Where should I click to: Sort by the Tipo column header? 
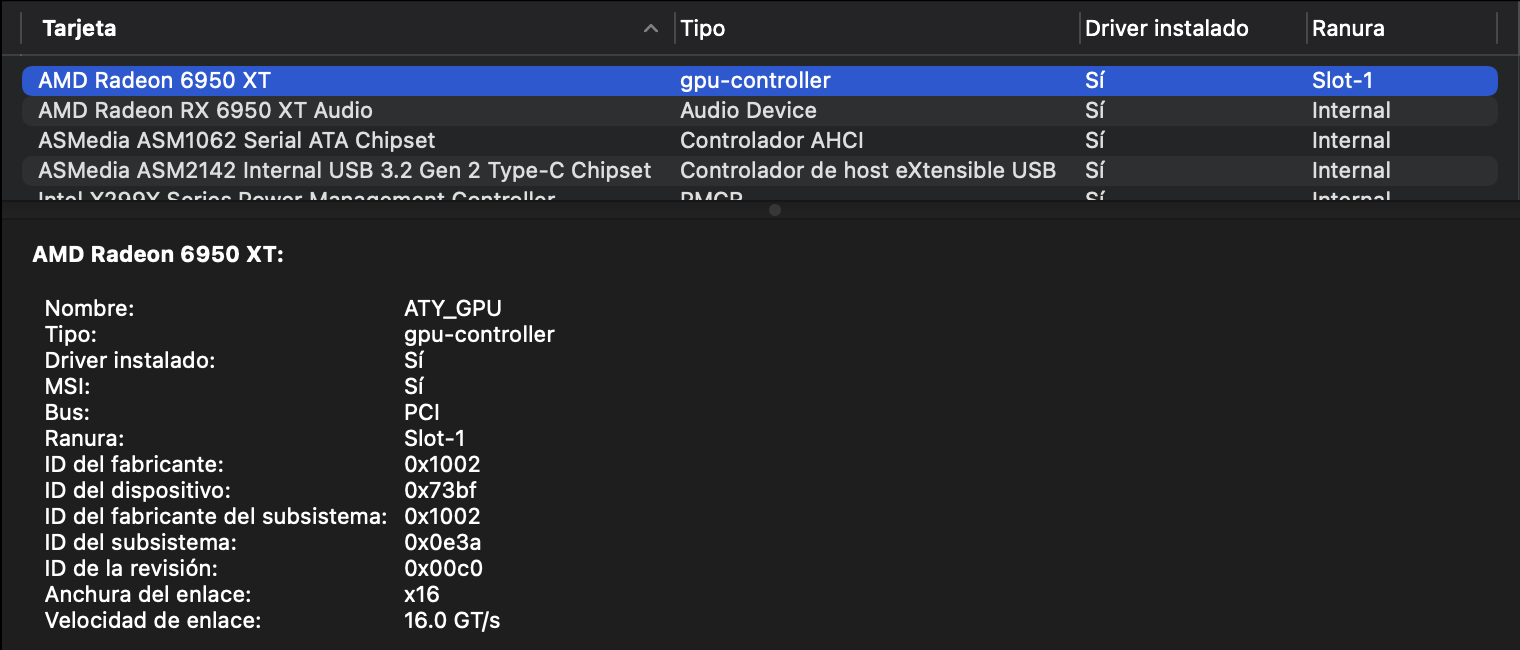[878, 29]
